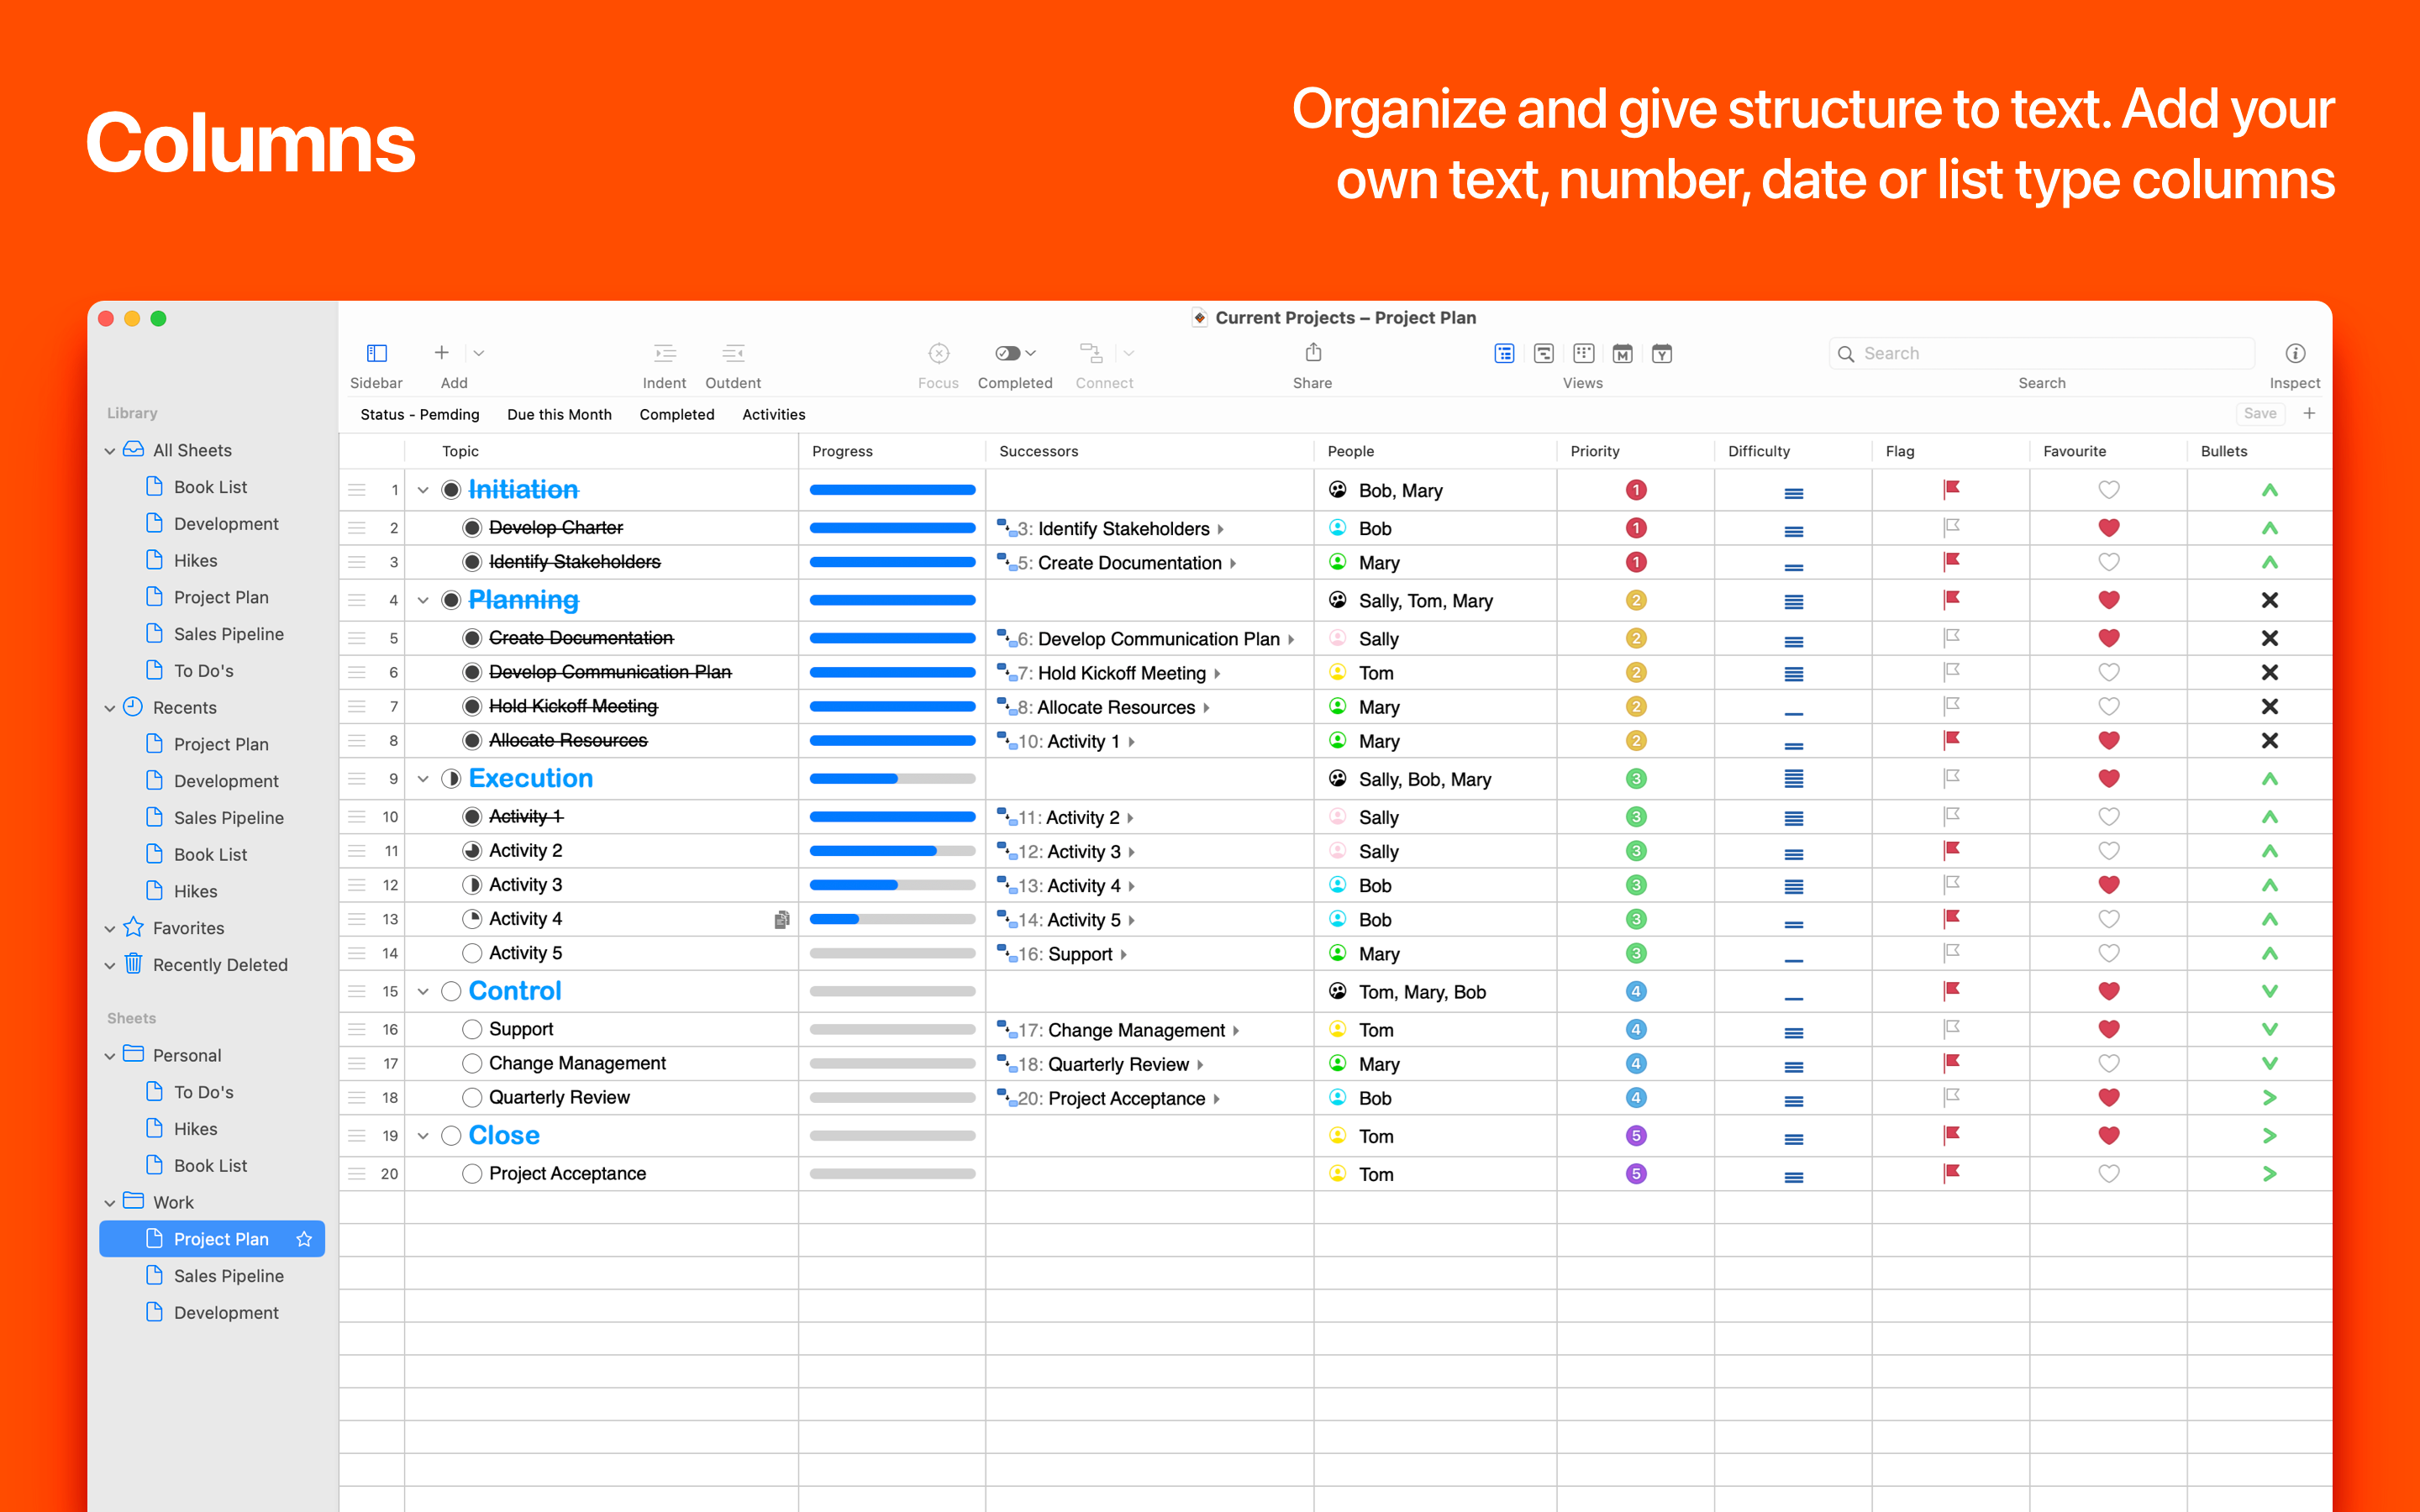Image resolution: width=2420 pixels, height=1512 pixels.
Task: Toggle completion circle of Activity 2
Action: click(x=472, y=851)
